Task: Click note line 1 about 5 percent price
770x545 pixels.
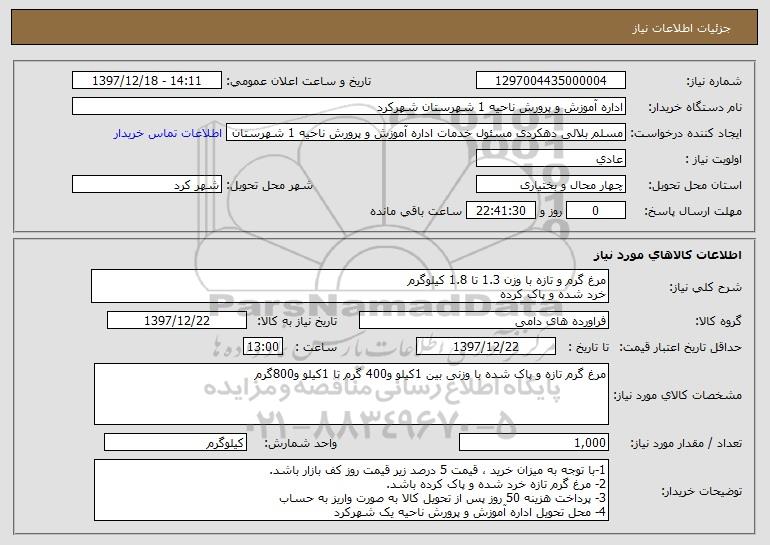Action: [x=438, y=470]
